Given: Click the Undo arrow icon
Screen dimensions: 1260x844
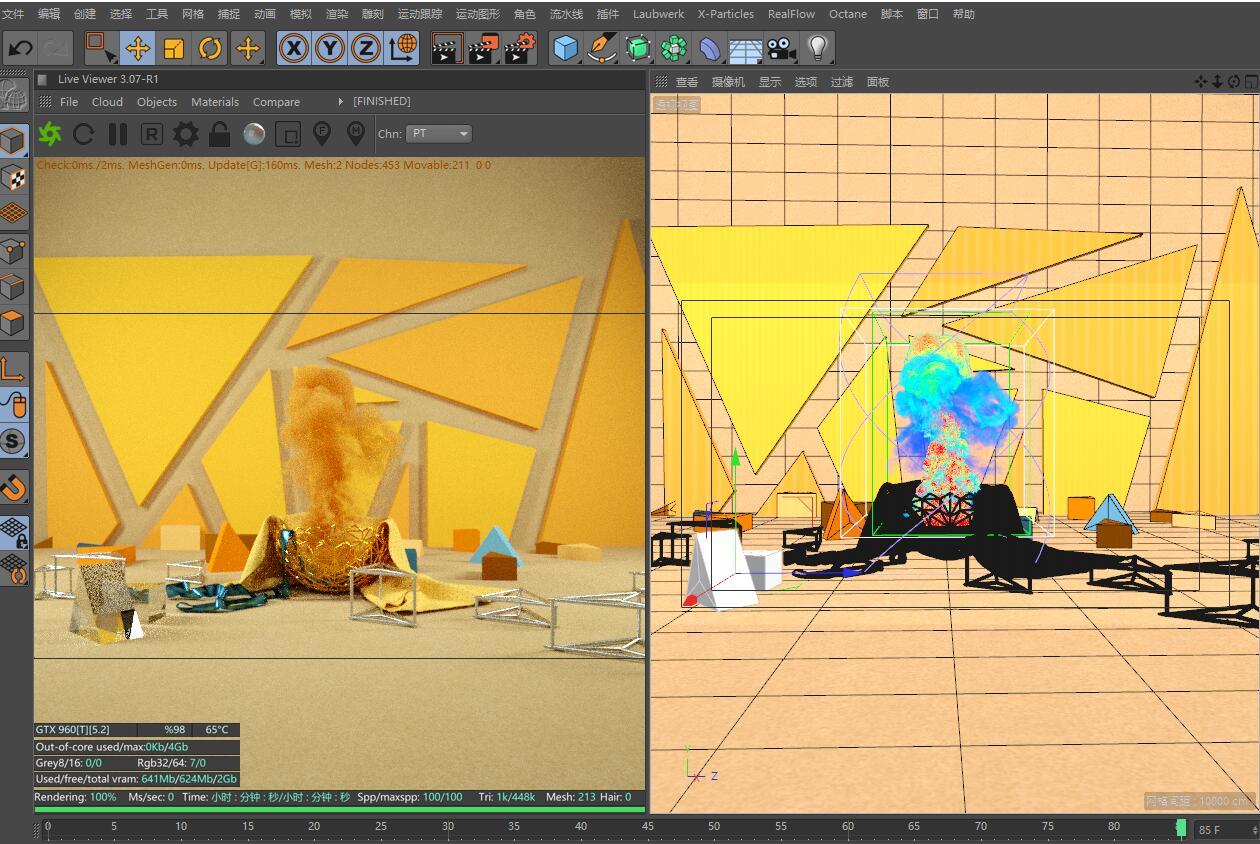Looking at the screenshot, I should (x=20, y=48).
